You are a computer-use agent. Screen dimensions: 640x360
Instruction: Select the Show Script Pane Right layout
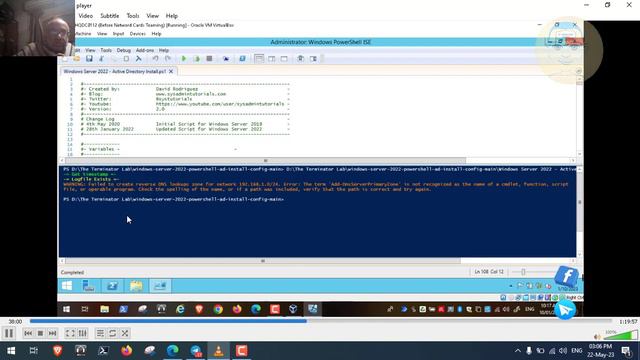[x=271, y=59]
